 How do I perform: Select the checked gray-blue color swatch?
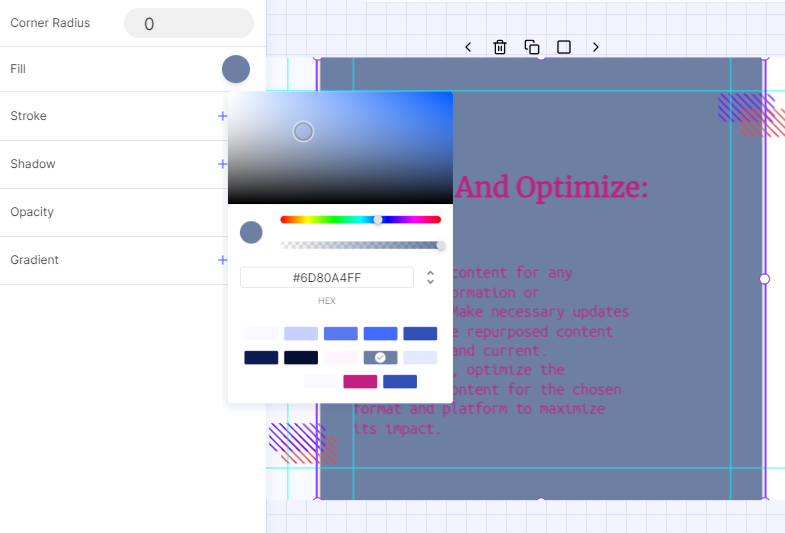pyautogui.click(x=380, y=357)
